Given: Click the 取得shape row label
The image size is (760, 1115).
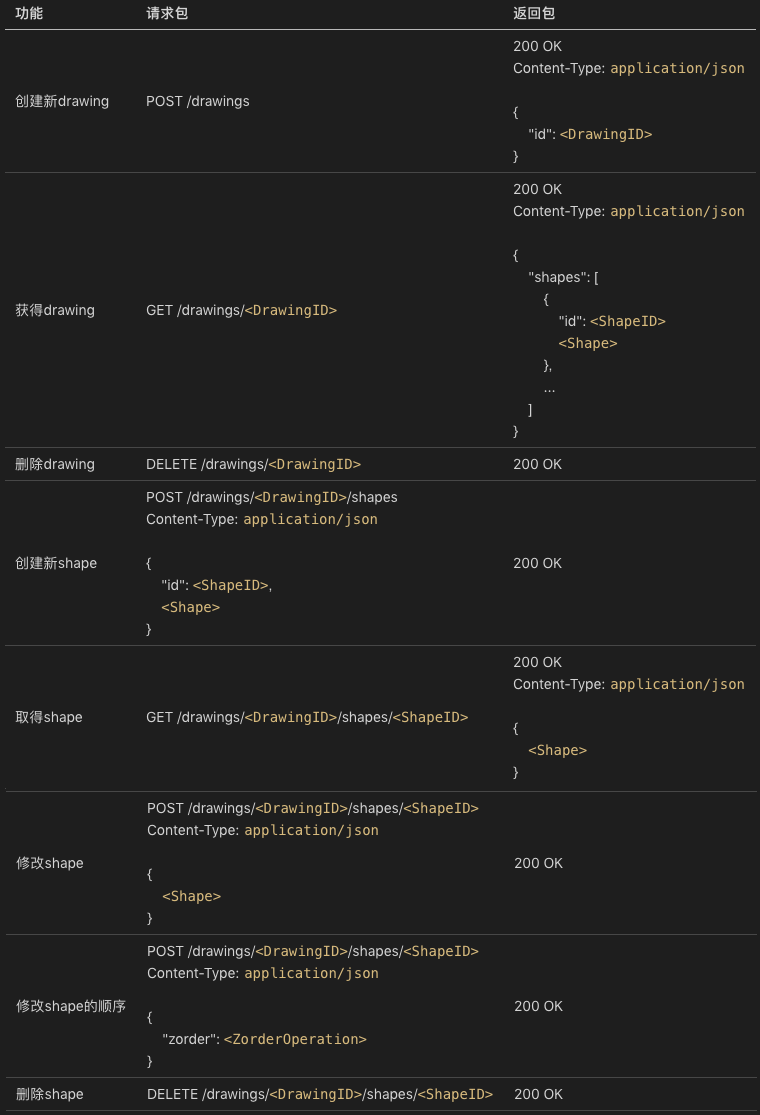Looking at the screenshot, I should tap(49, 717).
